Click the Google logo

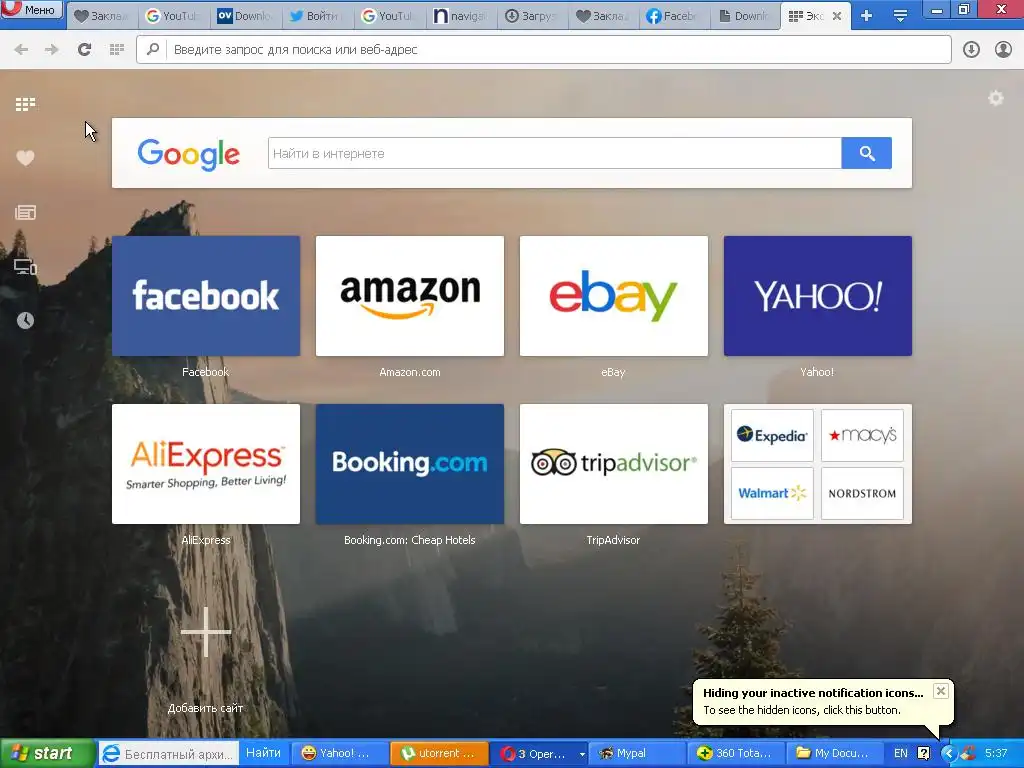coord(189,154)
